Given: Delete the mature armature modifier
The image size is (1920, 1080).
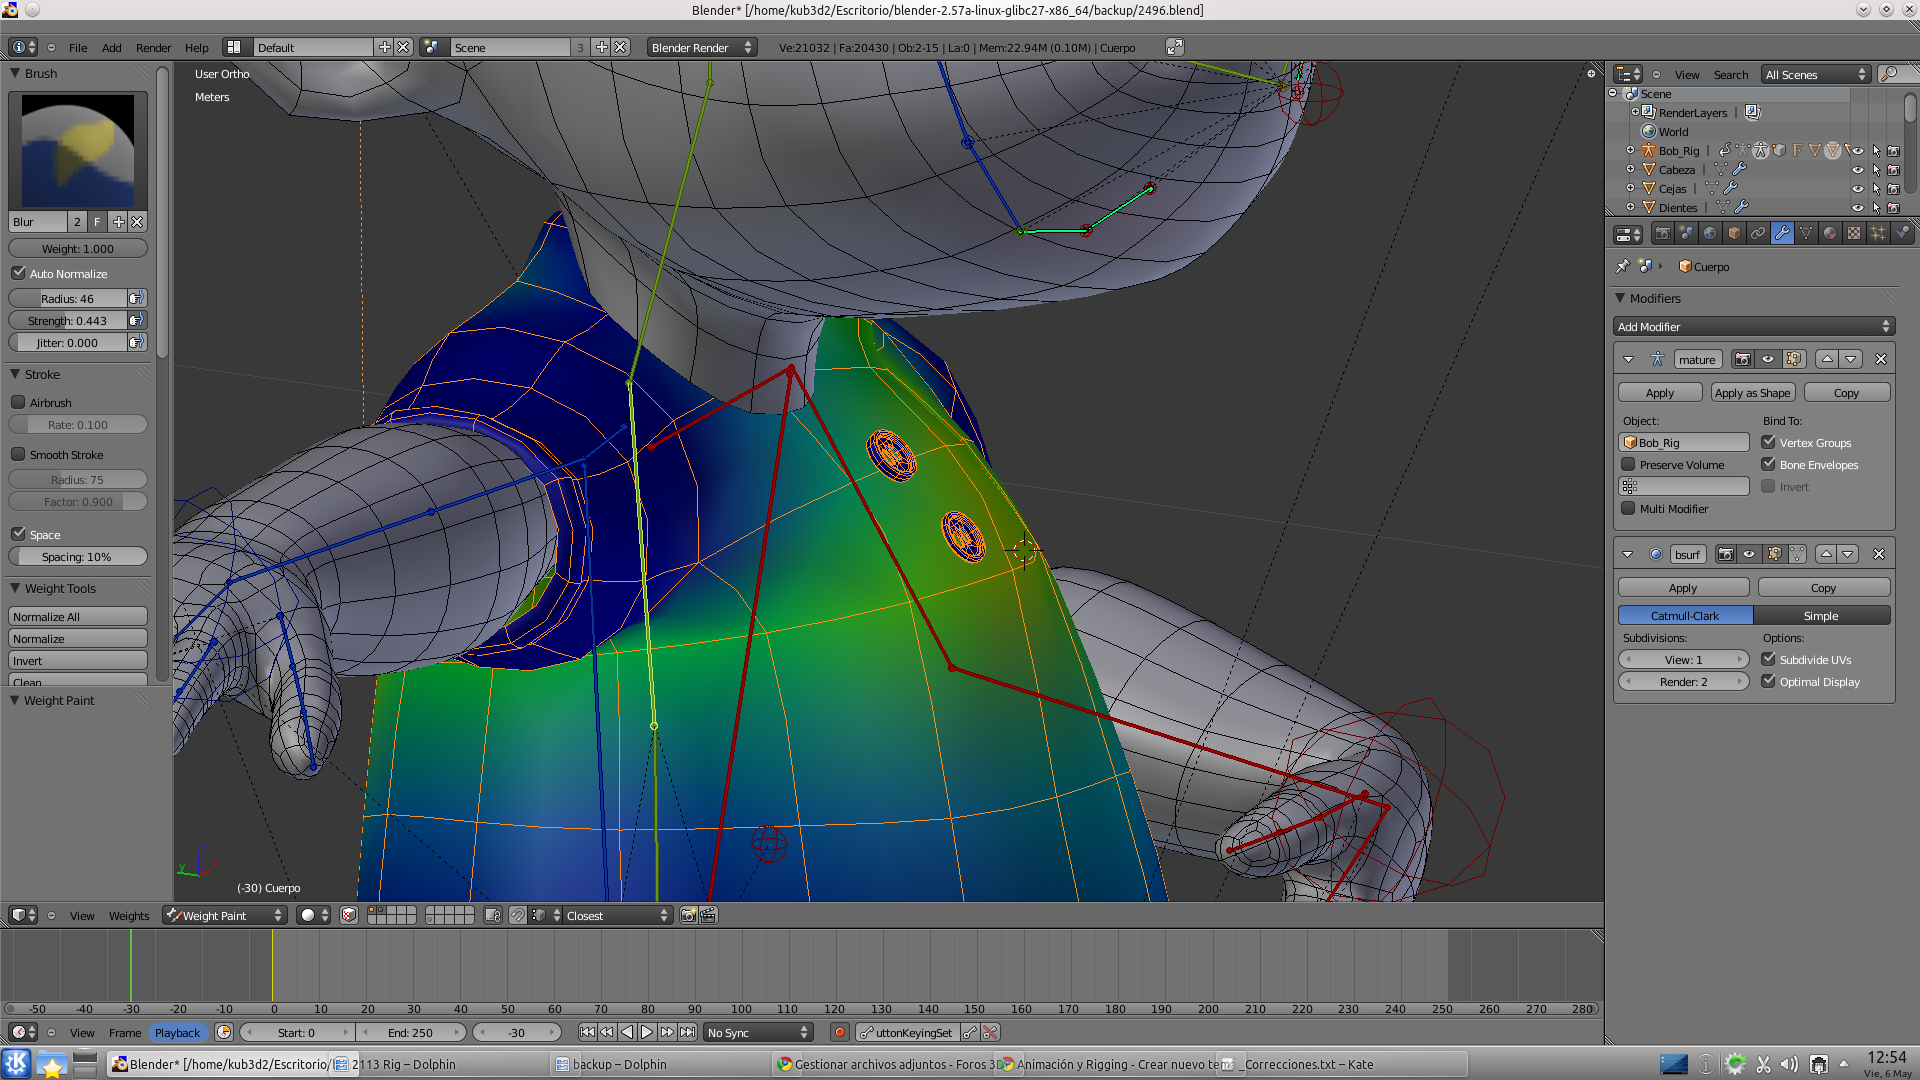Looking at the screenshot, I should (x=1880, y=359).
